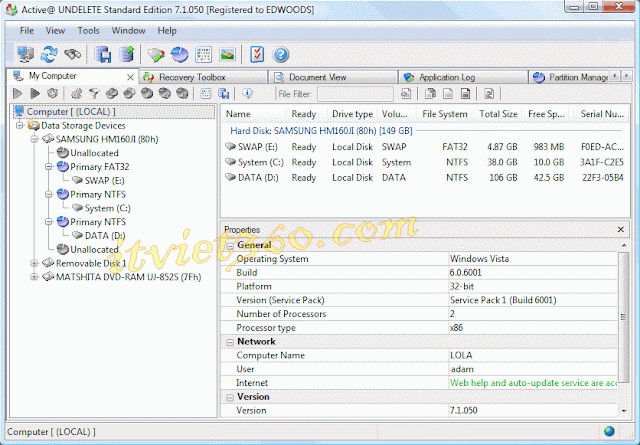Click the File Filter input box
The height and width of the screenshot is (445, 640).
coord(355,94)
